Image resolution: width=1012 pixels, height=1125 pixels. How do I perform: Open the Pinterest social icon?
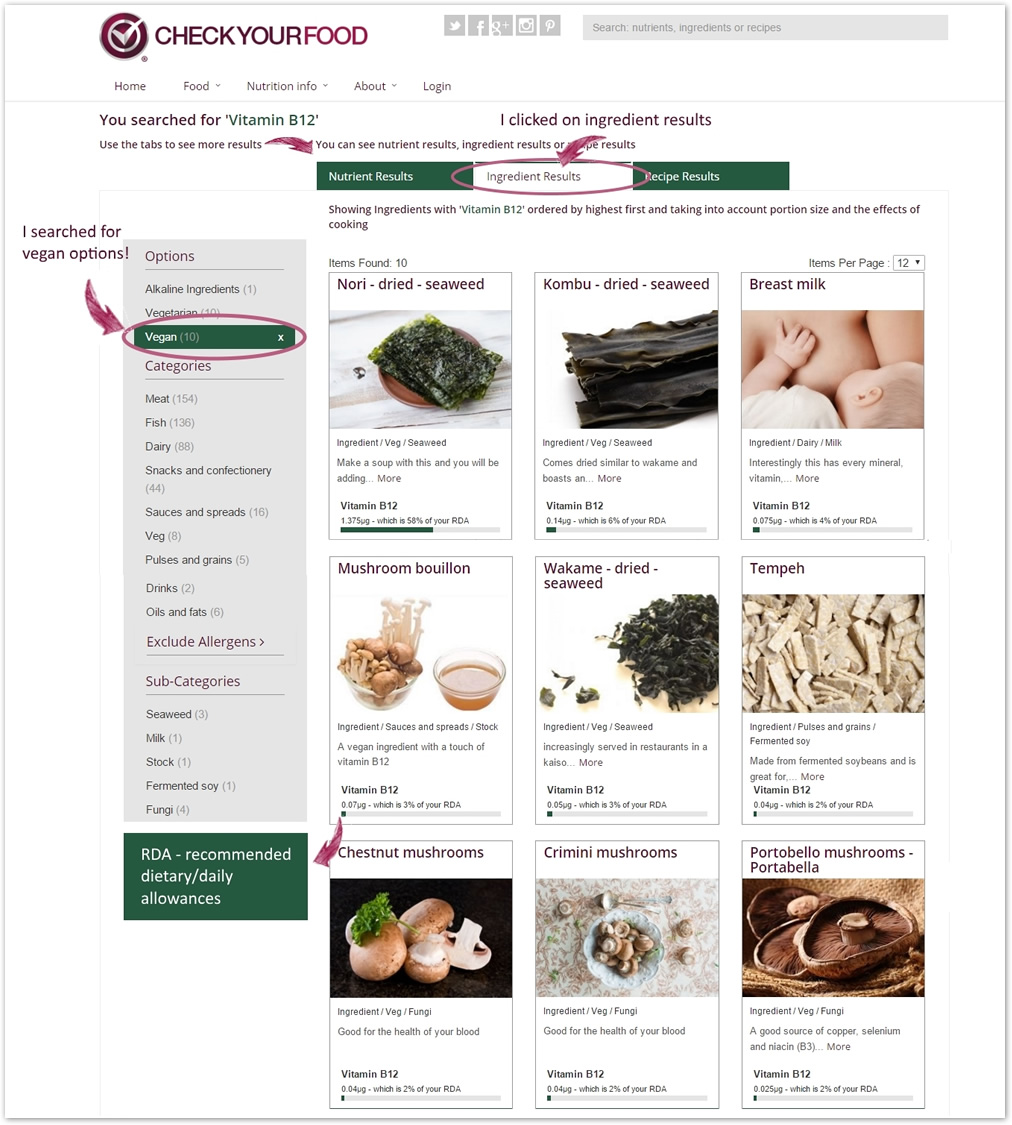[x=549, y=27]
